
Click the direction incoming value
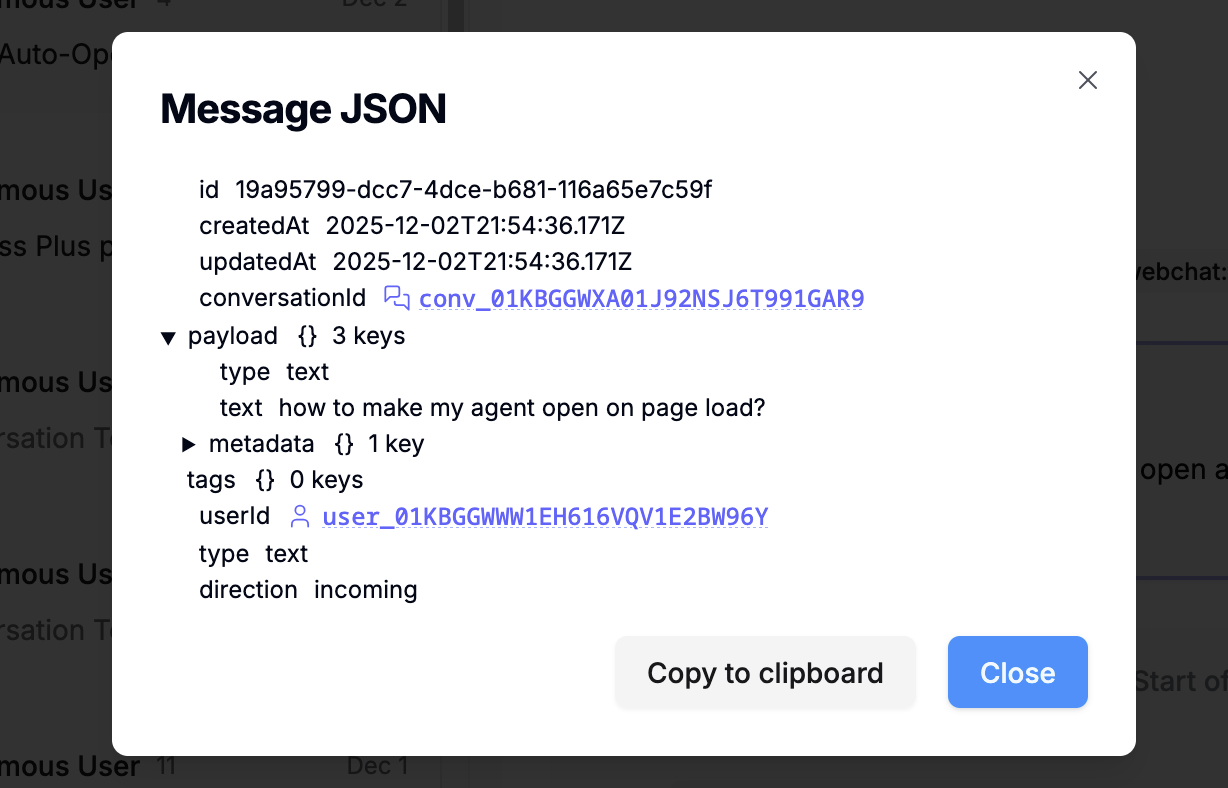[x=366, y=590]
